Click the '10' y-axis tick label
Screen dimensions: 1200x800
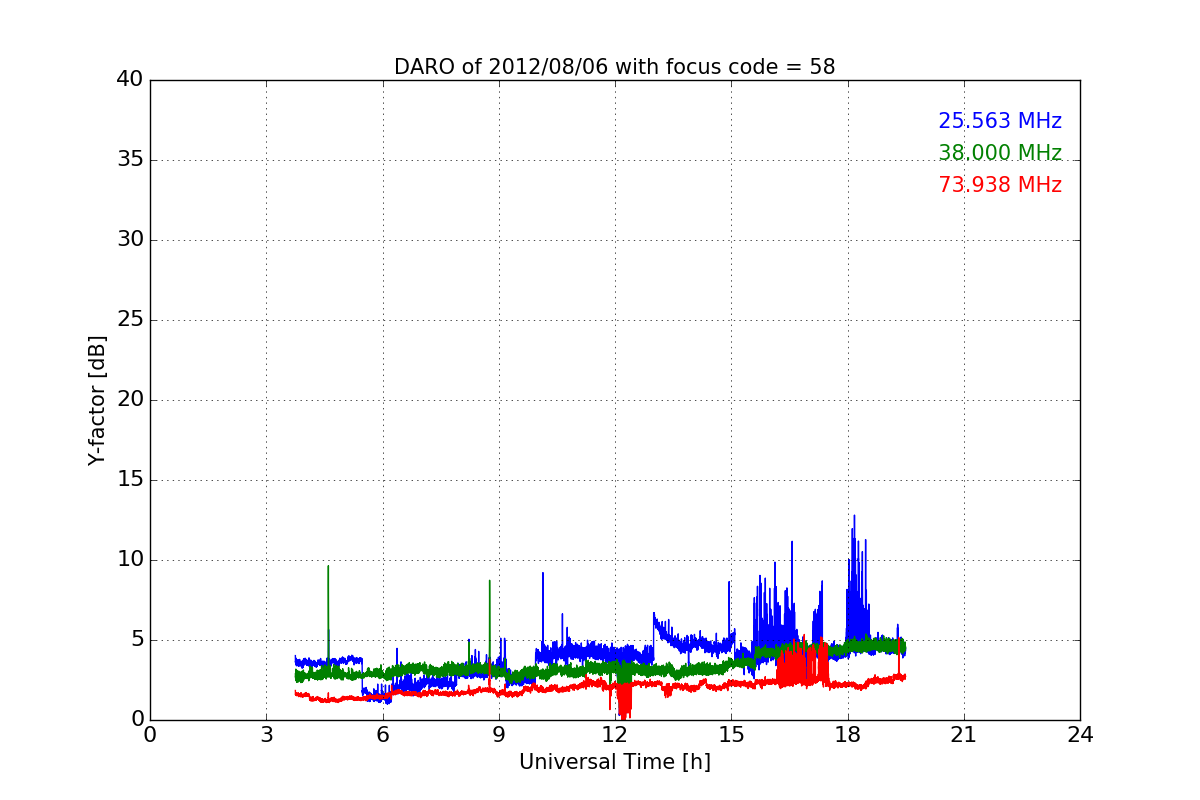pyautogui.click(x=130, y=560)
